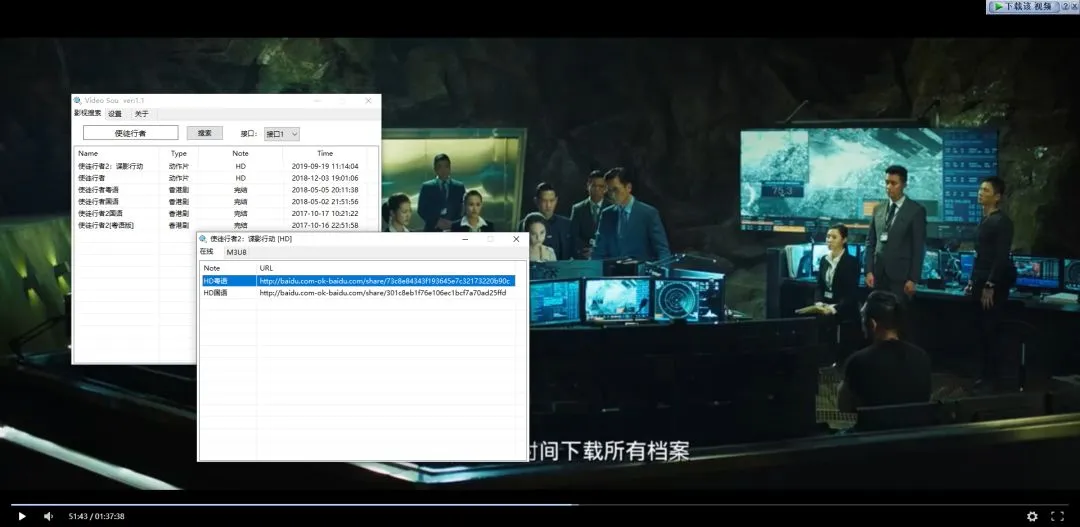Click the highlighted URL ending 3220b90c

384,280
